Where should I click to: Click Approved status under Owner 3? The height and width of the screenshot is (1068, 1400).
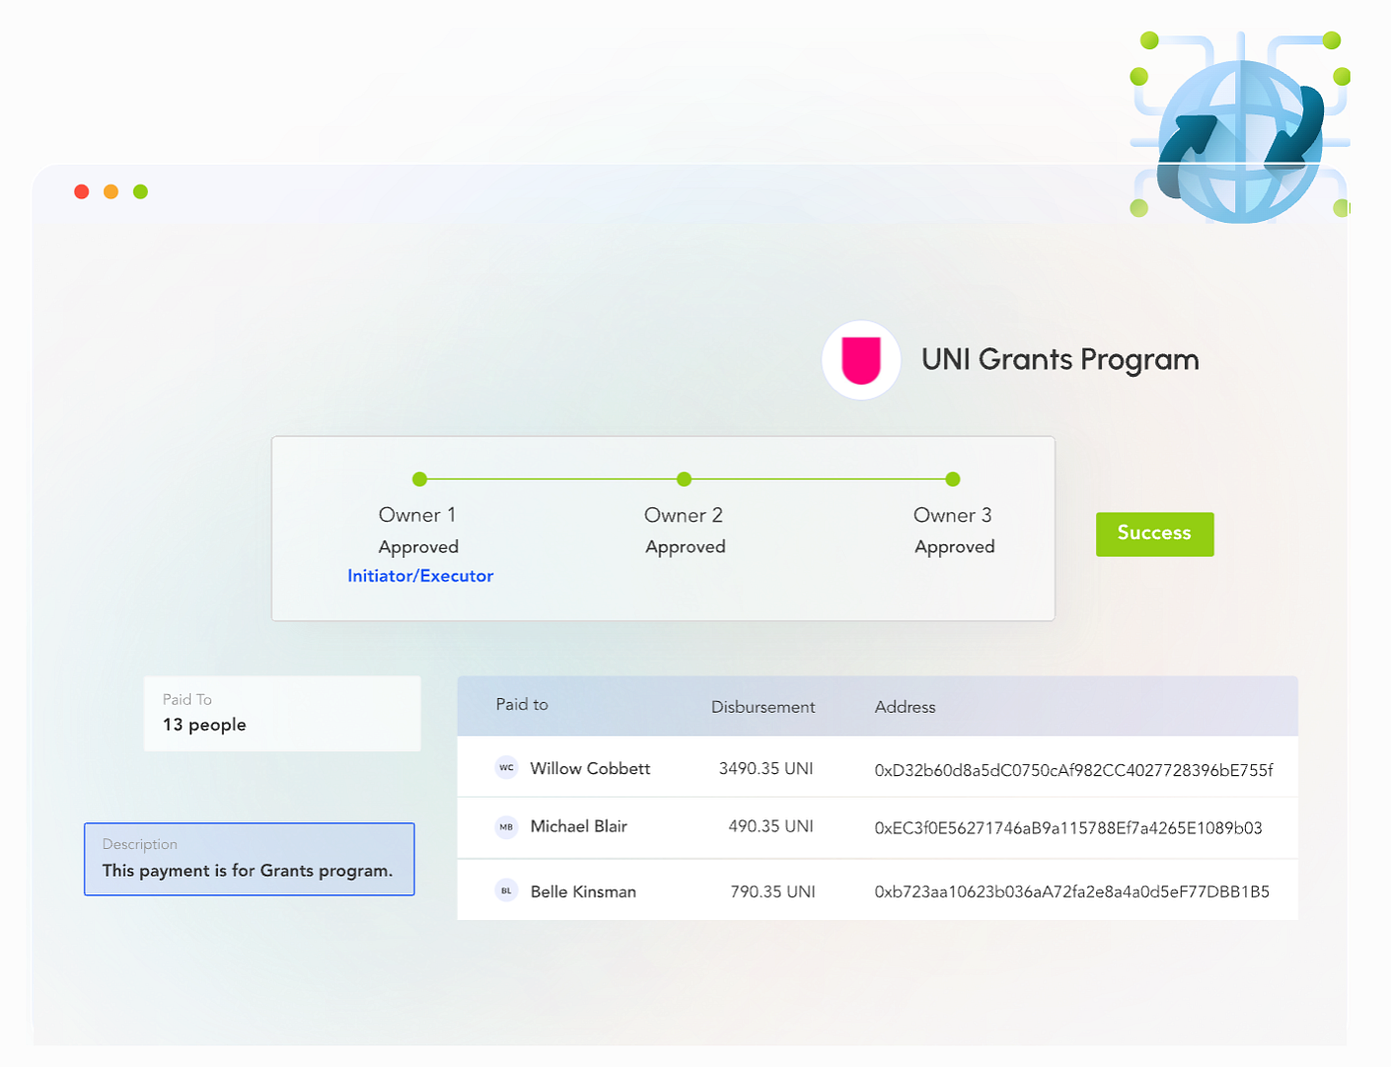pyautogui.click(x=955, y=547)
